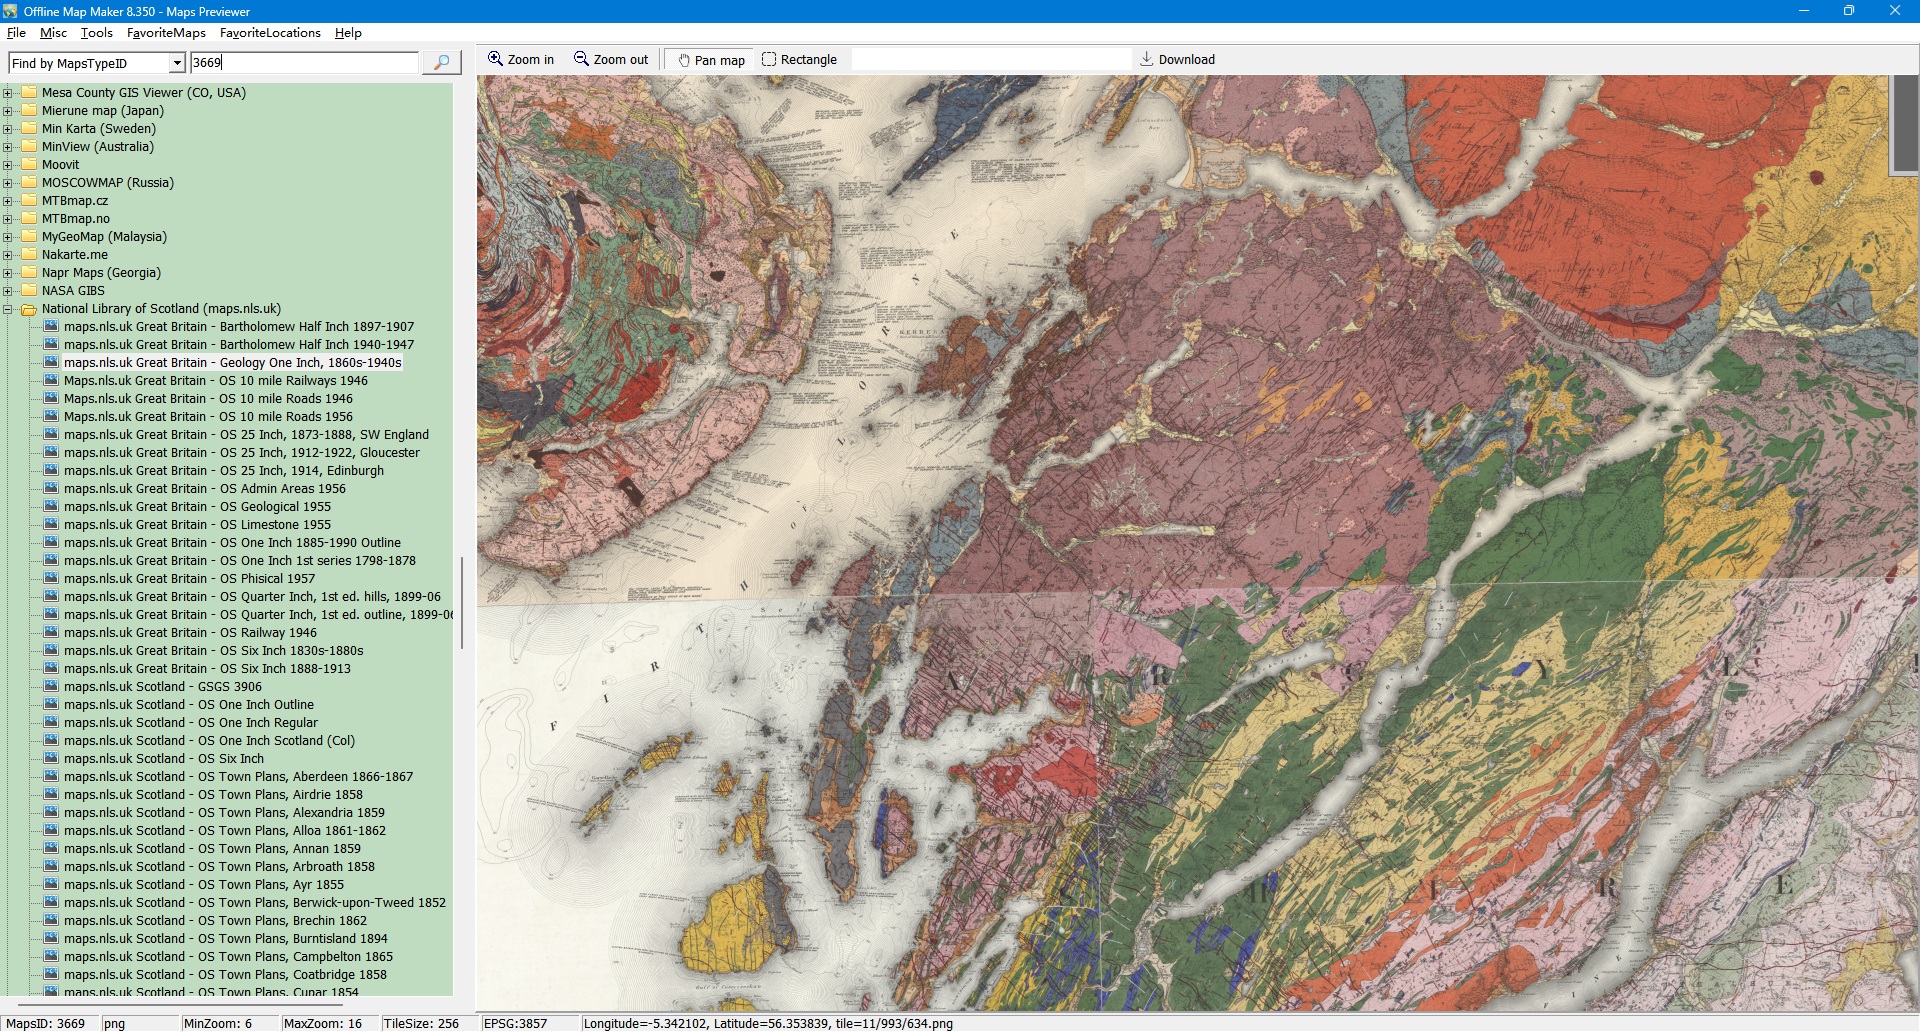Viewport: 1920px width, 1032px height.
Task: Click the search magnifier button
Action: [441, 63]
